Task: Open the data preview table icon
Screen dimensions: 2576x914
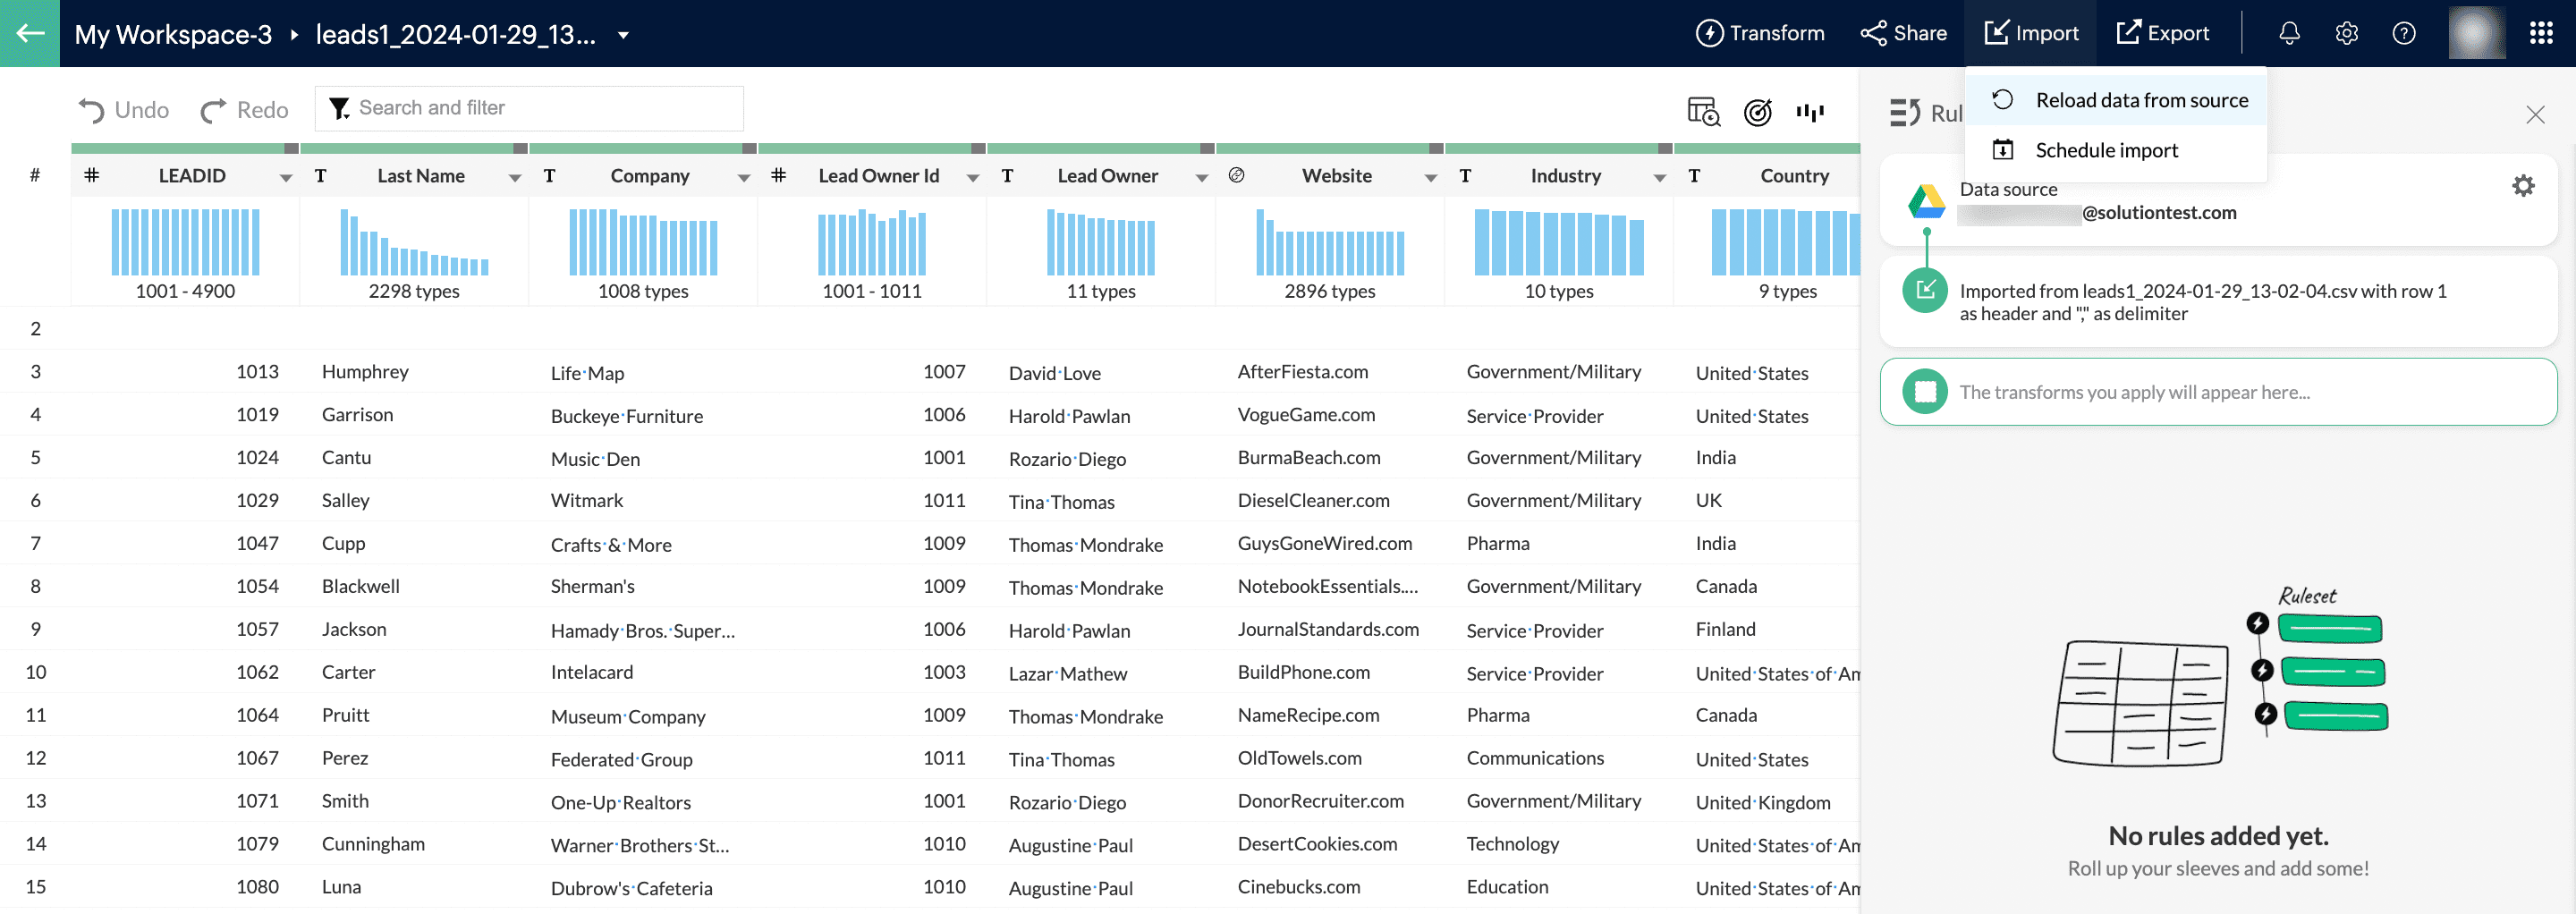Action: click(1702, 111)
